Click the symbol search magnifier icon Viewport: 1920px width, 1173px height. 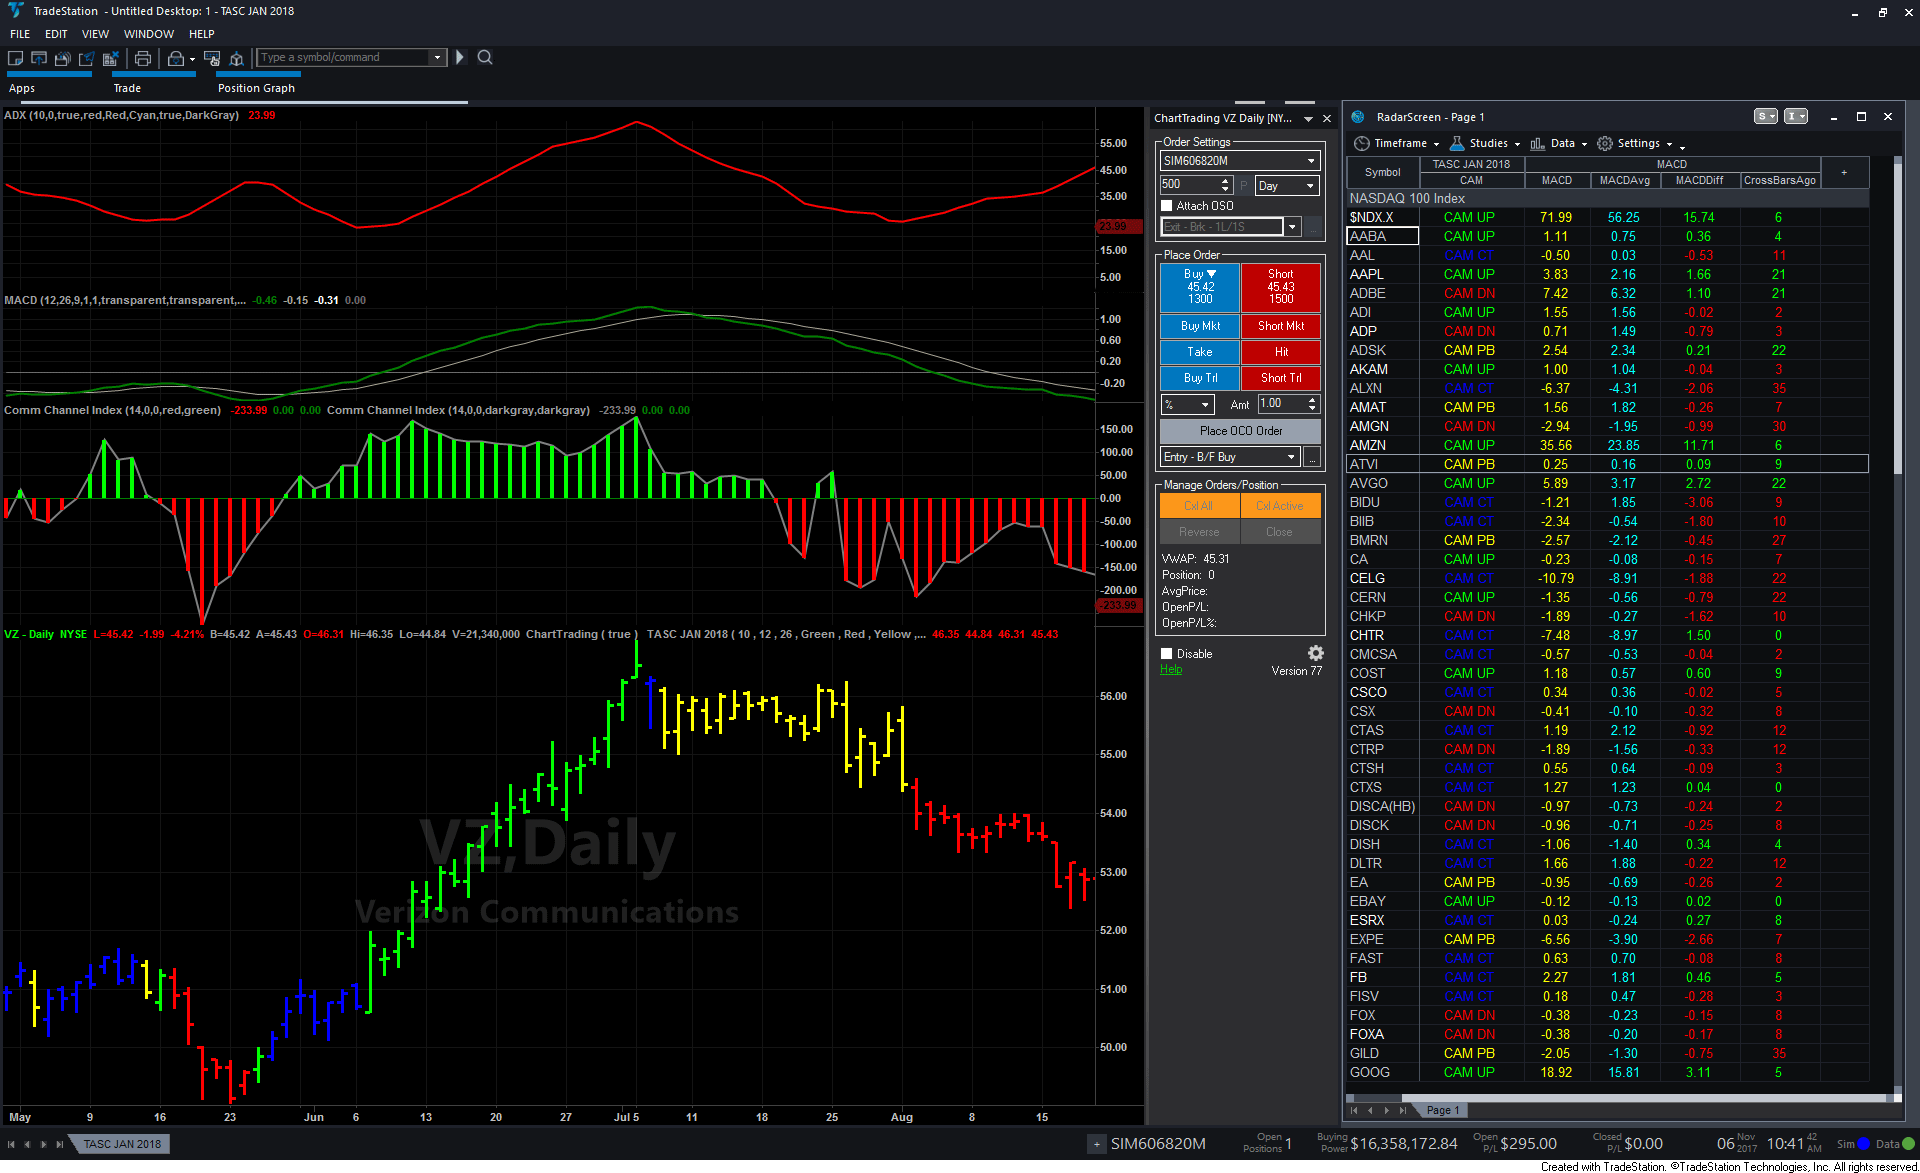485,57
